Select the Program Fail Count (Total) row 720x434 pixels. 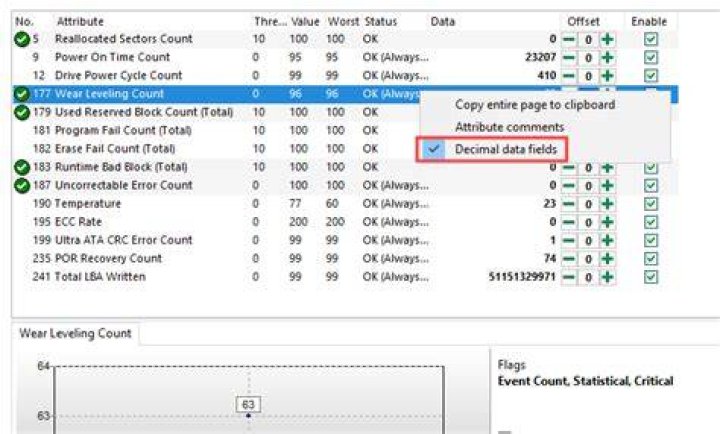click(x=345, y=131)
